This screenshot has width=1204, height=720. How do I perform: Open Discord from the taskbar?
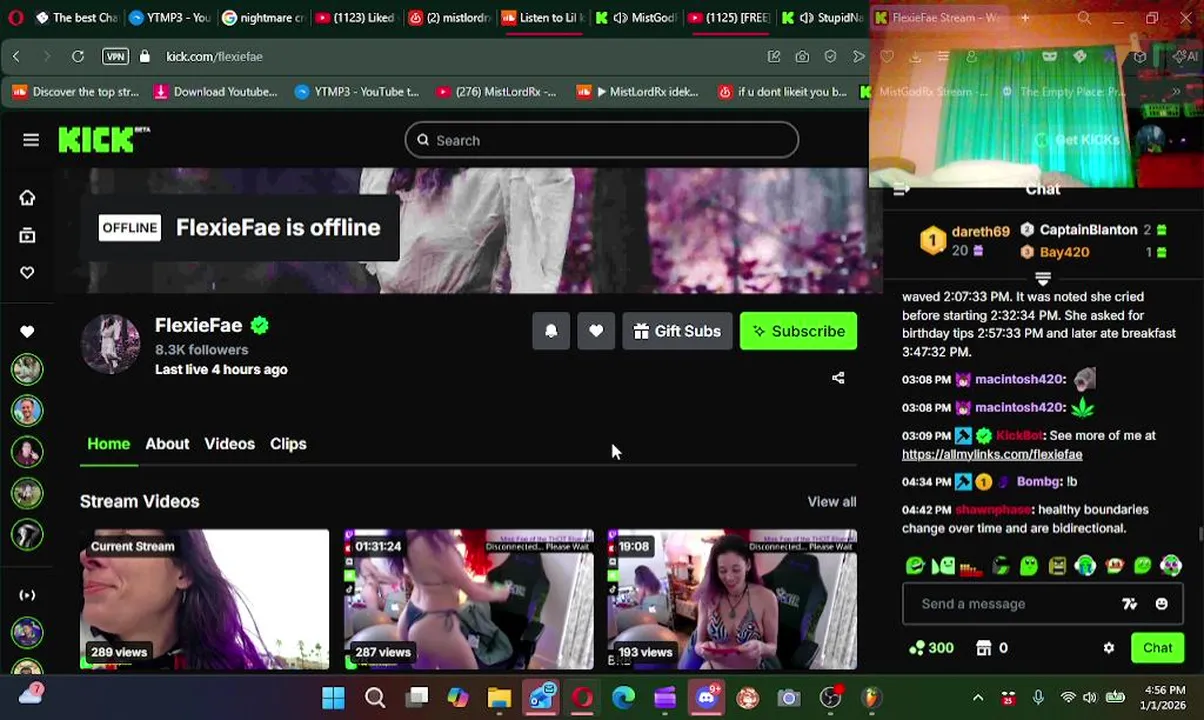click(707, 698)
